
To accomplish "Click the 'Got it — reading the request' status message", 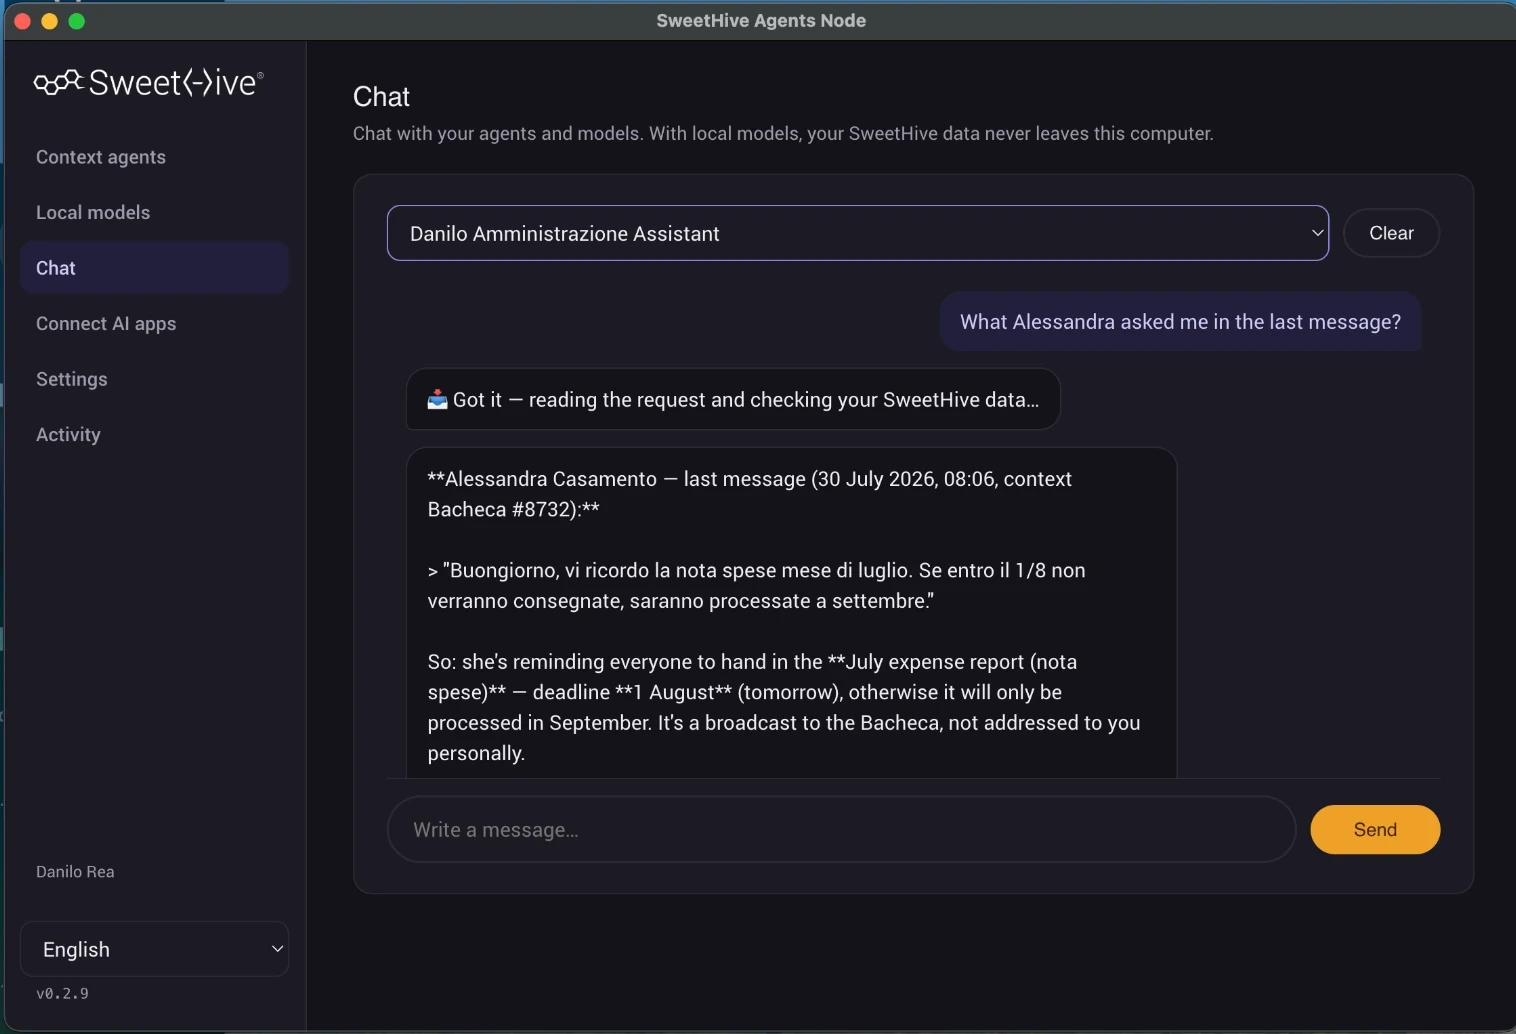I will pos(733,400).
